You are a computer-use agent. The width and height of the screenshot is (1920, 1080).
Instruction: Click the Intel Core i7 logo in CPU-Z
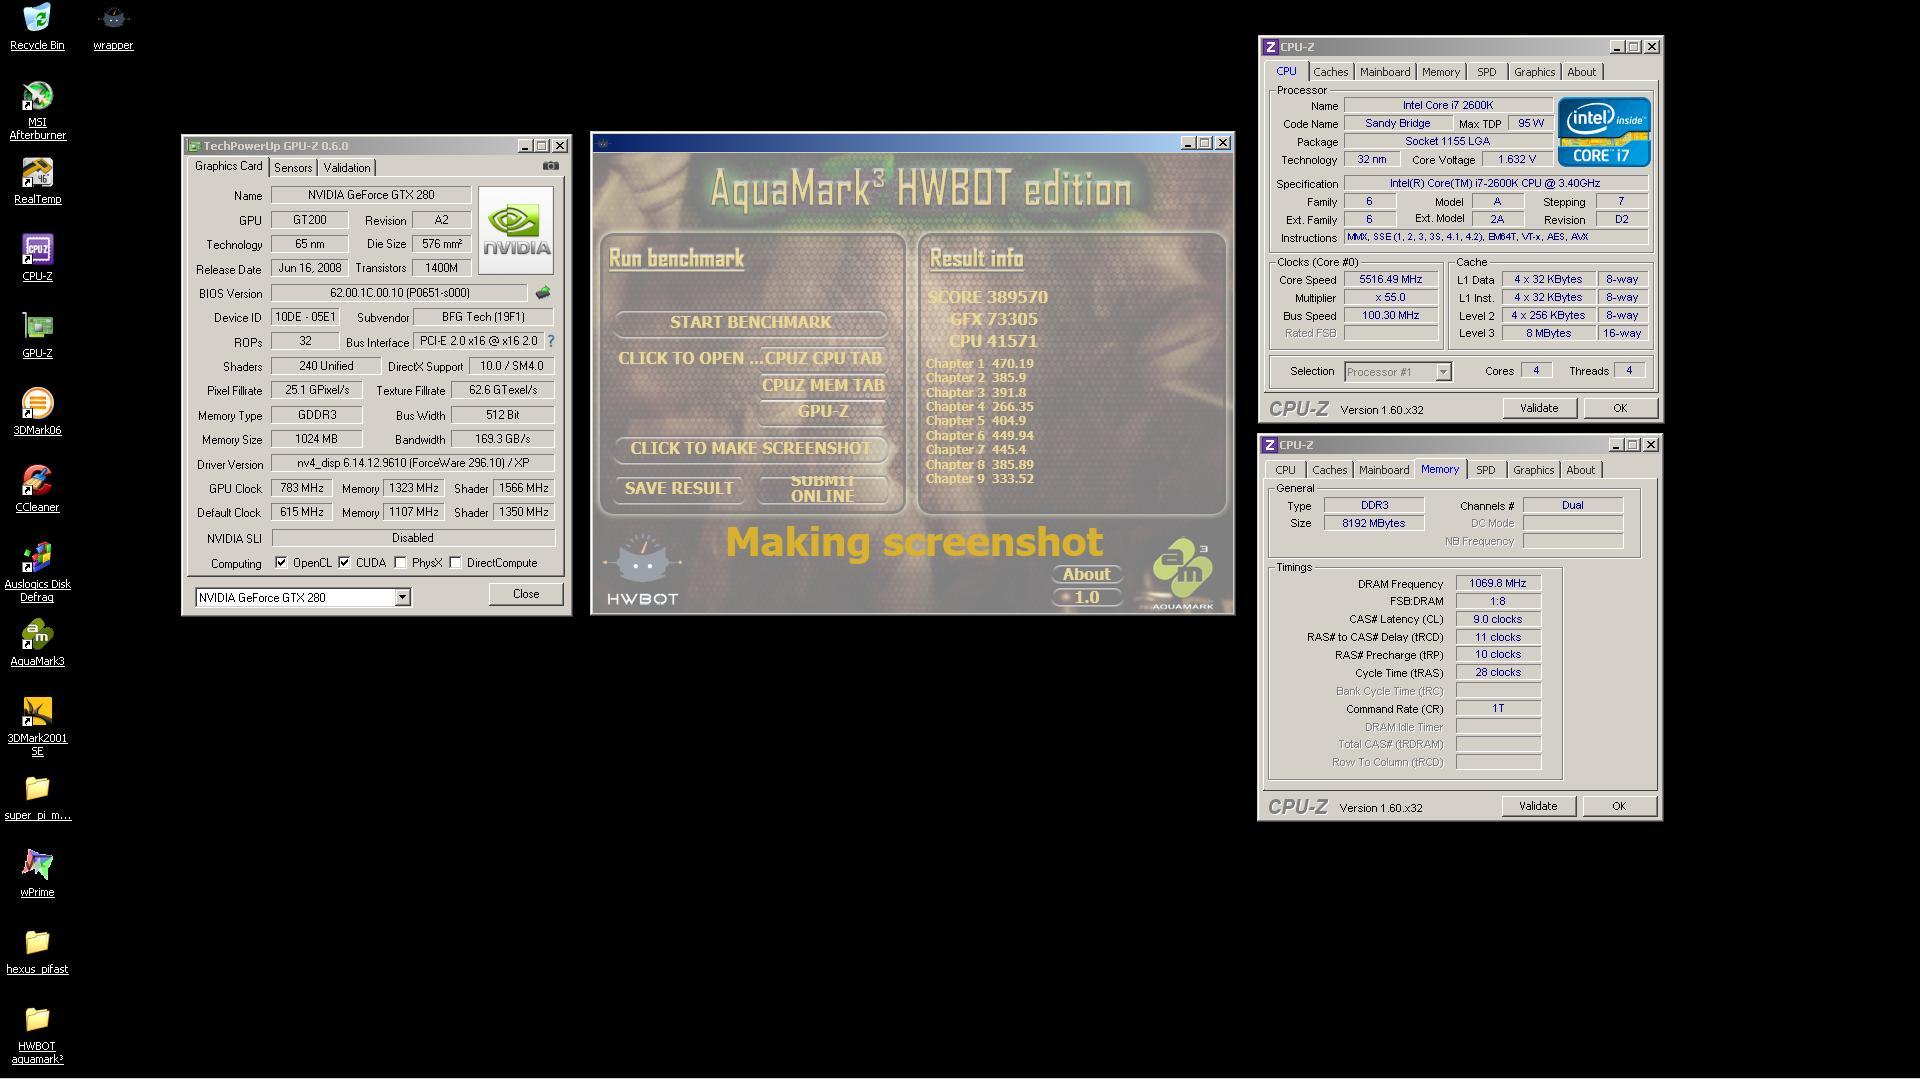coord(1604,131)
